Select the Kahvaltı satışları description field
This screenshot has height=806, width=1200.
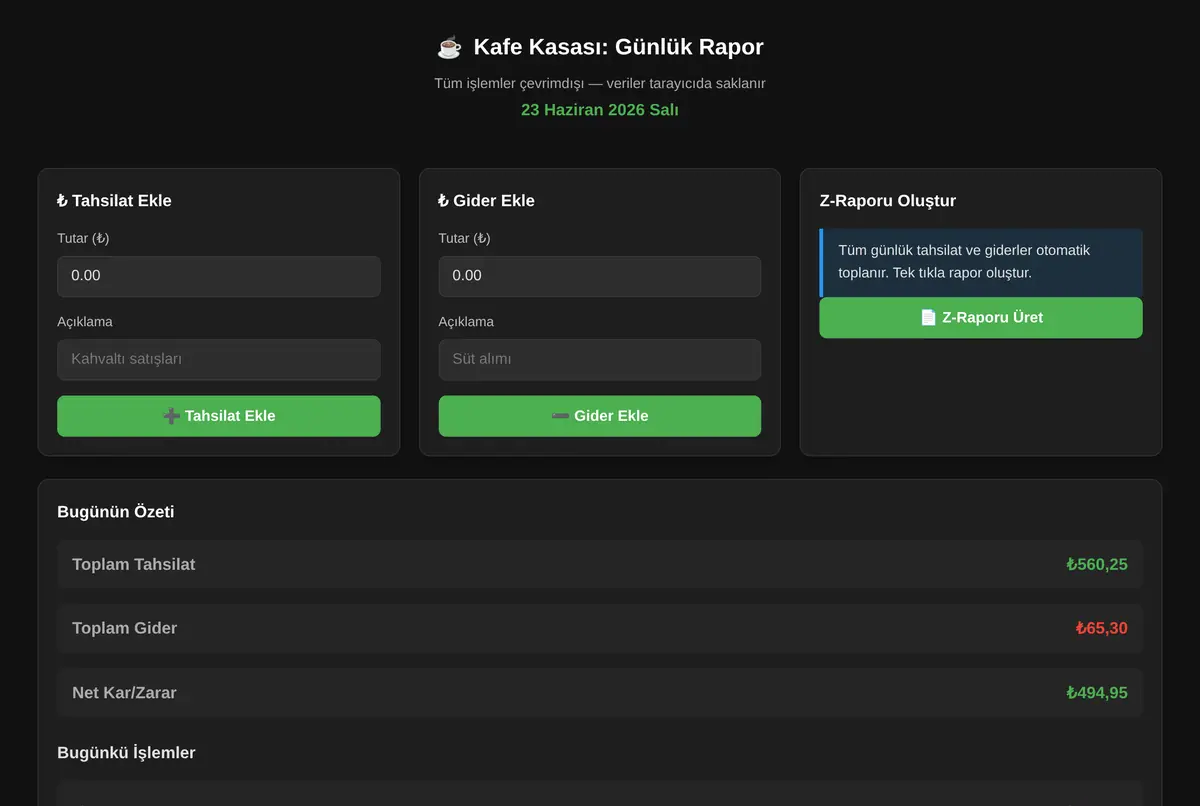pyautogui.click(x=219, y=359)
